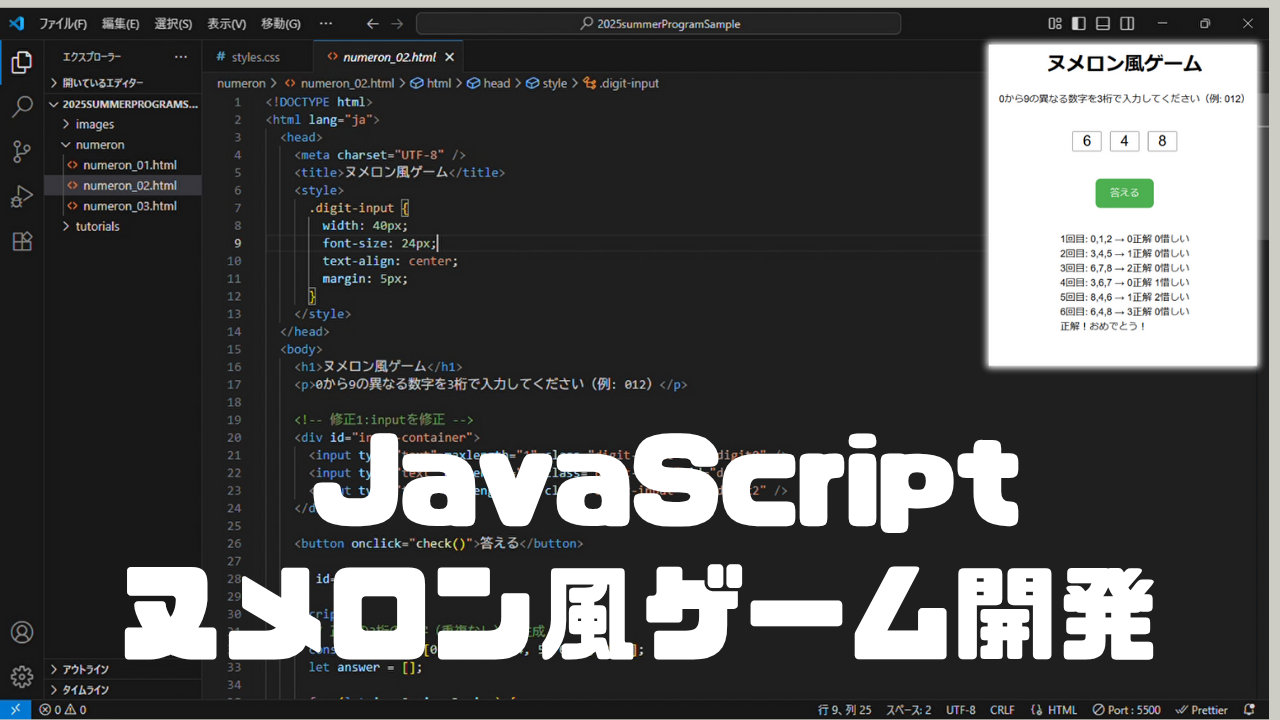Open numeron_03.html in the explorer
The height and width of the screenshot is (720, 1280).
[129, 206]
